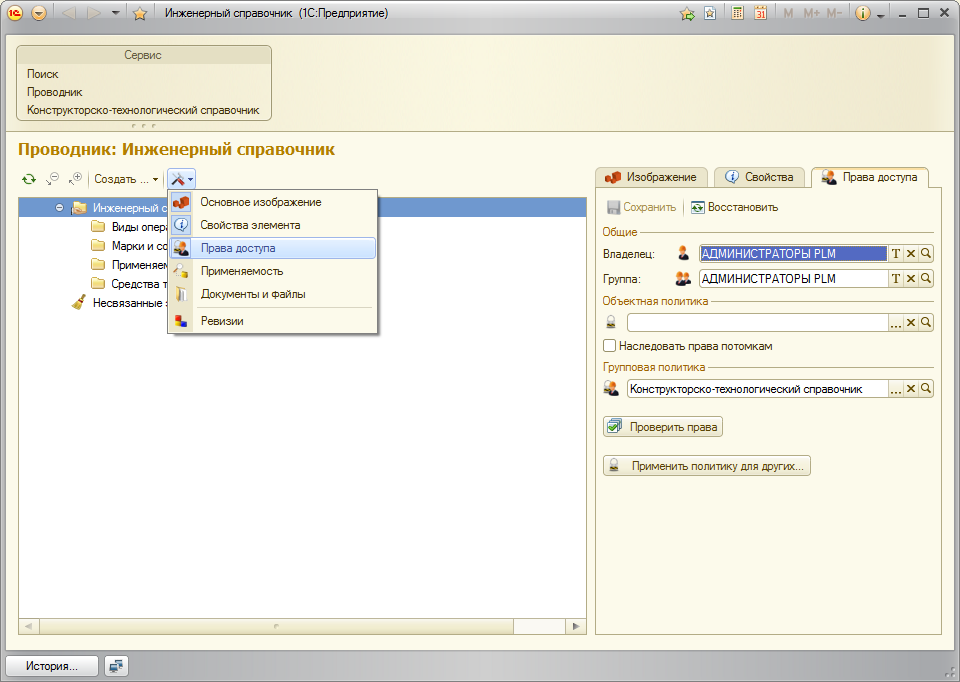Open the Создать dropdown
The height and width of the screenshot is (682, 960).
(x=127, y=180)
